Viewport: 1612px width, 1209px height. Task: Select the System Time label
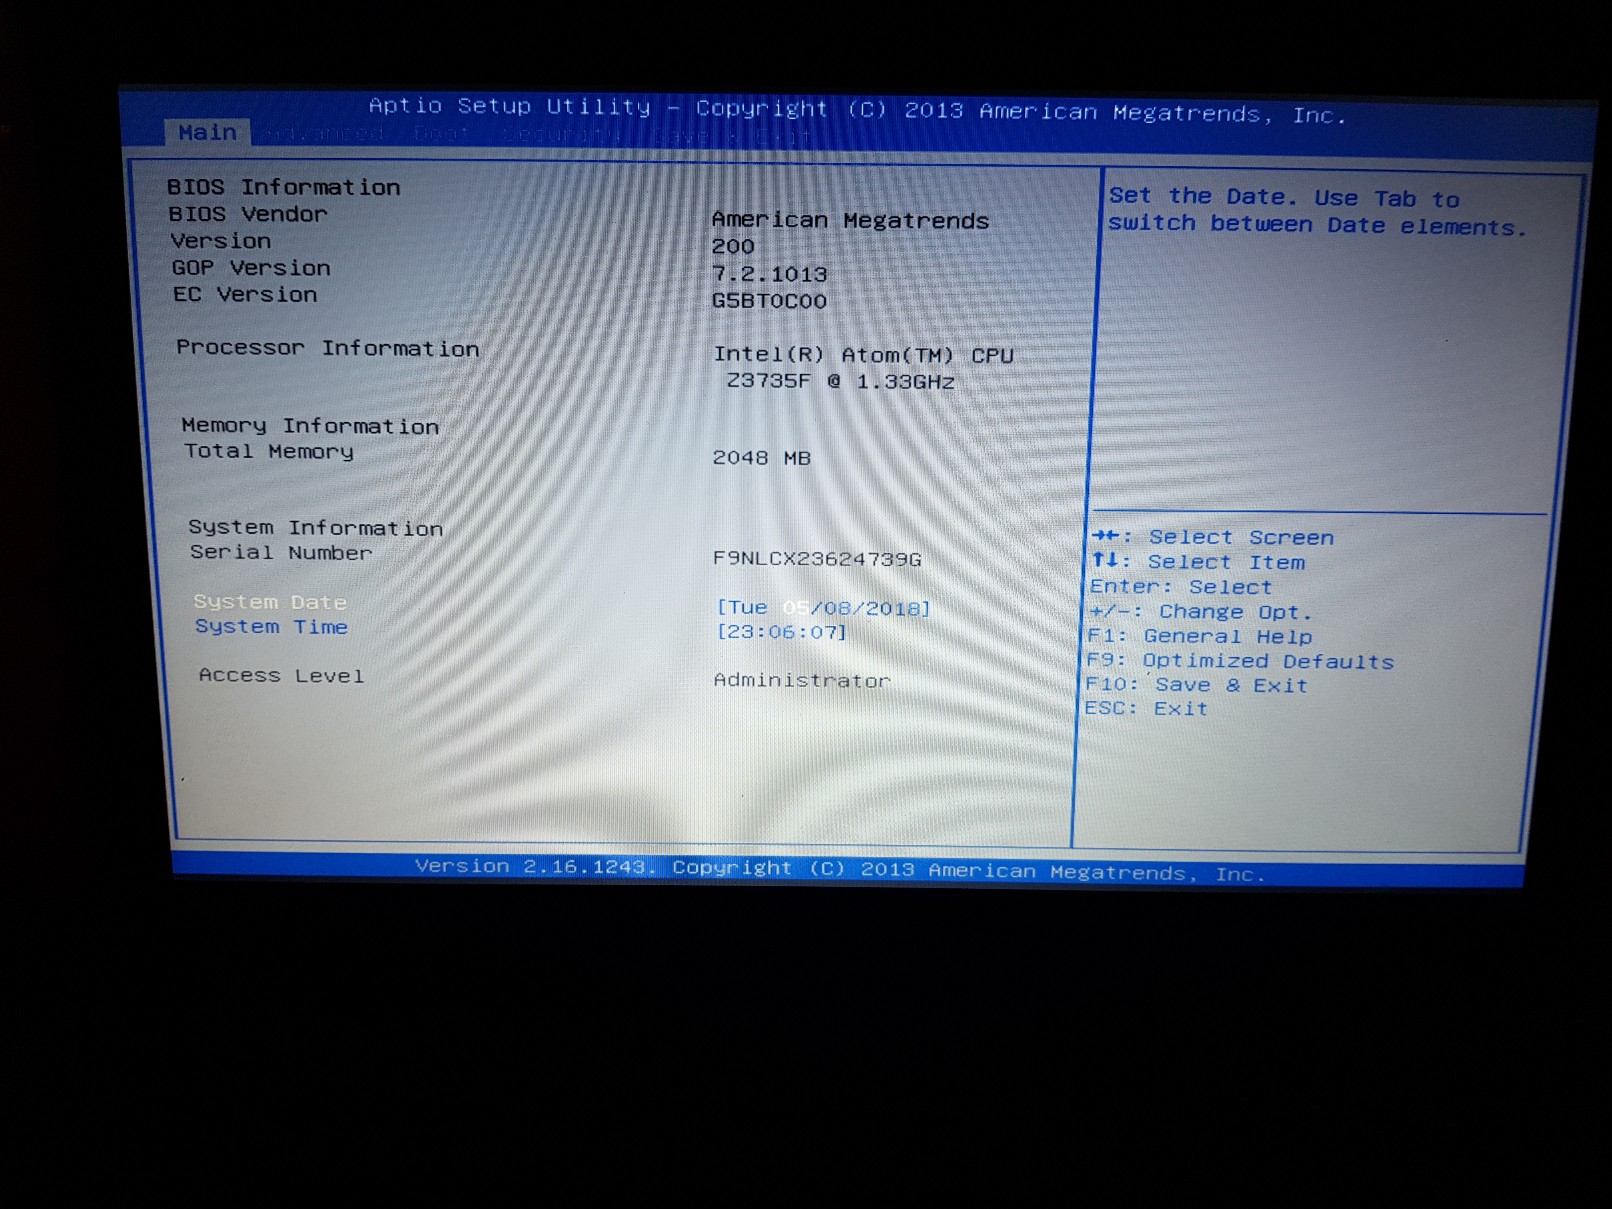click(x=271, y=627)
